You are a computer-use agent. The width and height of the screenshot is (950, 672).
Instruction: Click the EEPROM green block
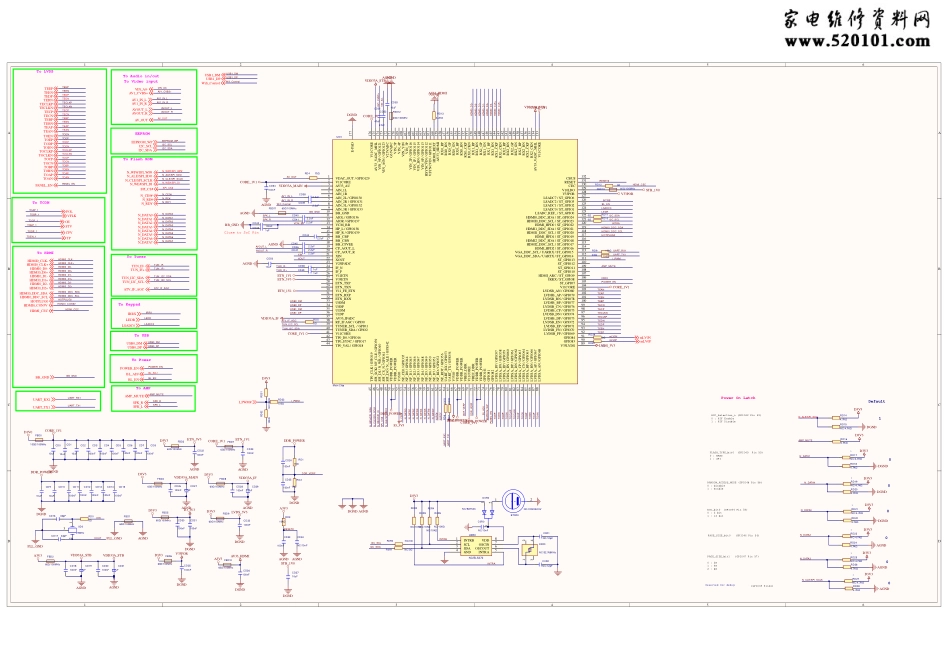(x=153, y=140)
